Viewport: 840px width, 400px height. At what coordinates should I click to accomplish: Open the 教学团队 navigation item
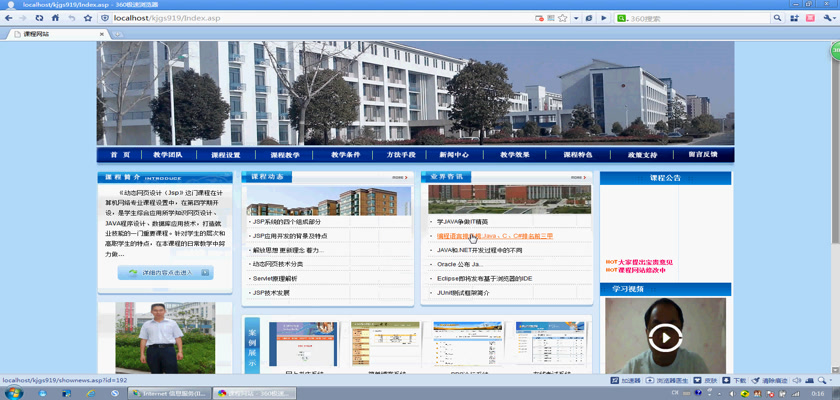tap(168, 155)
